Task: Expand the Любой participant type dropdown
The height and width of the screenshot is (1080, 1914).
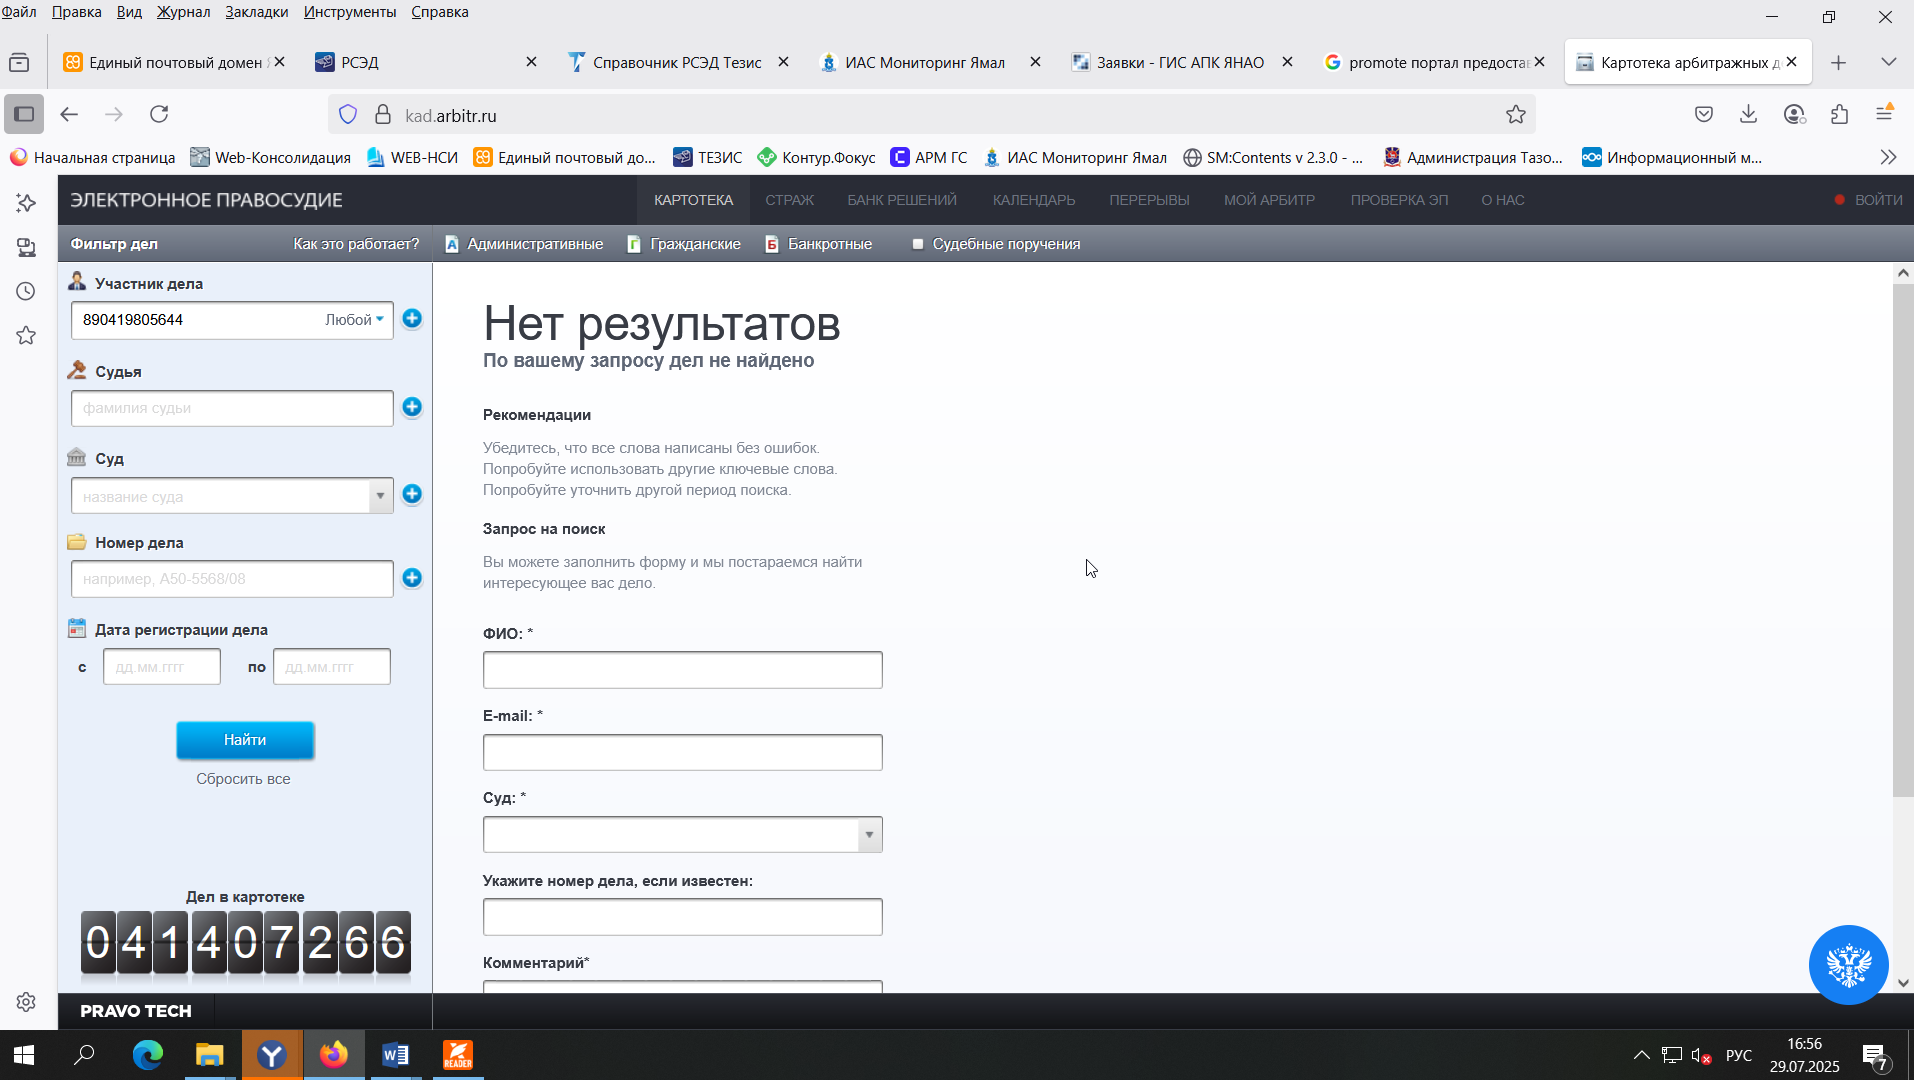Action: pyautogui.click(x=355, y=320)
